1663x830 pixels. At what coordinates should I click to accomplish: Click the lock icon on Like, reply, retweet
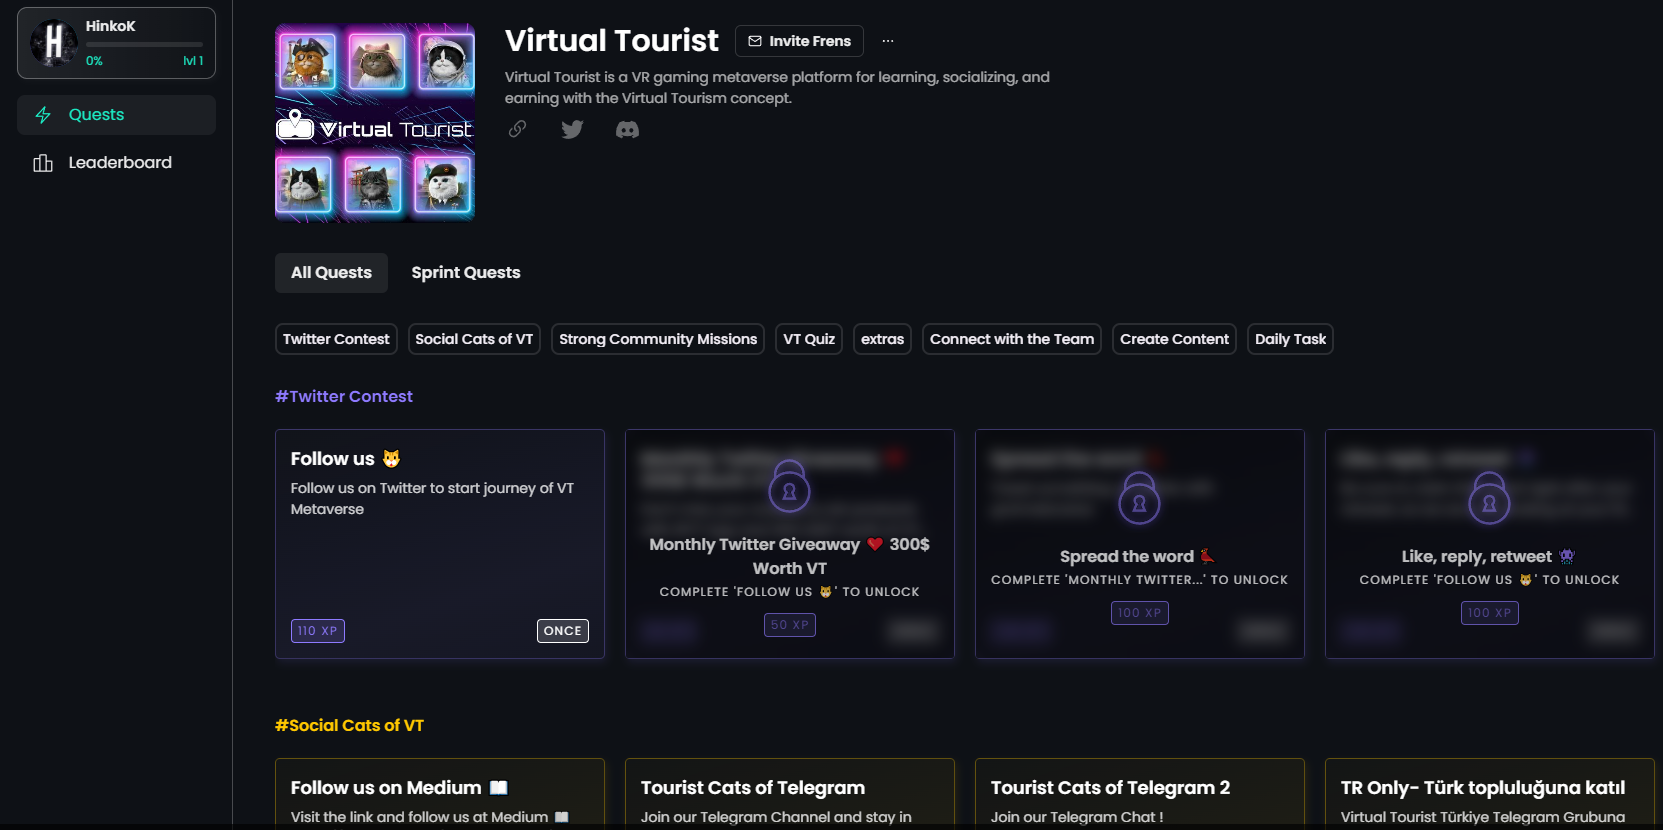point(1489,498)
